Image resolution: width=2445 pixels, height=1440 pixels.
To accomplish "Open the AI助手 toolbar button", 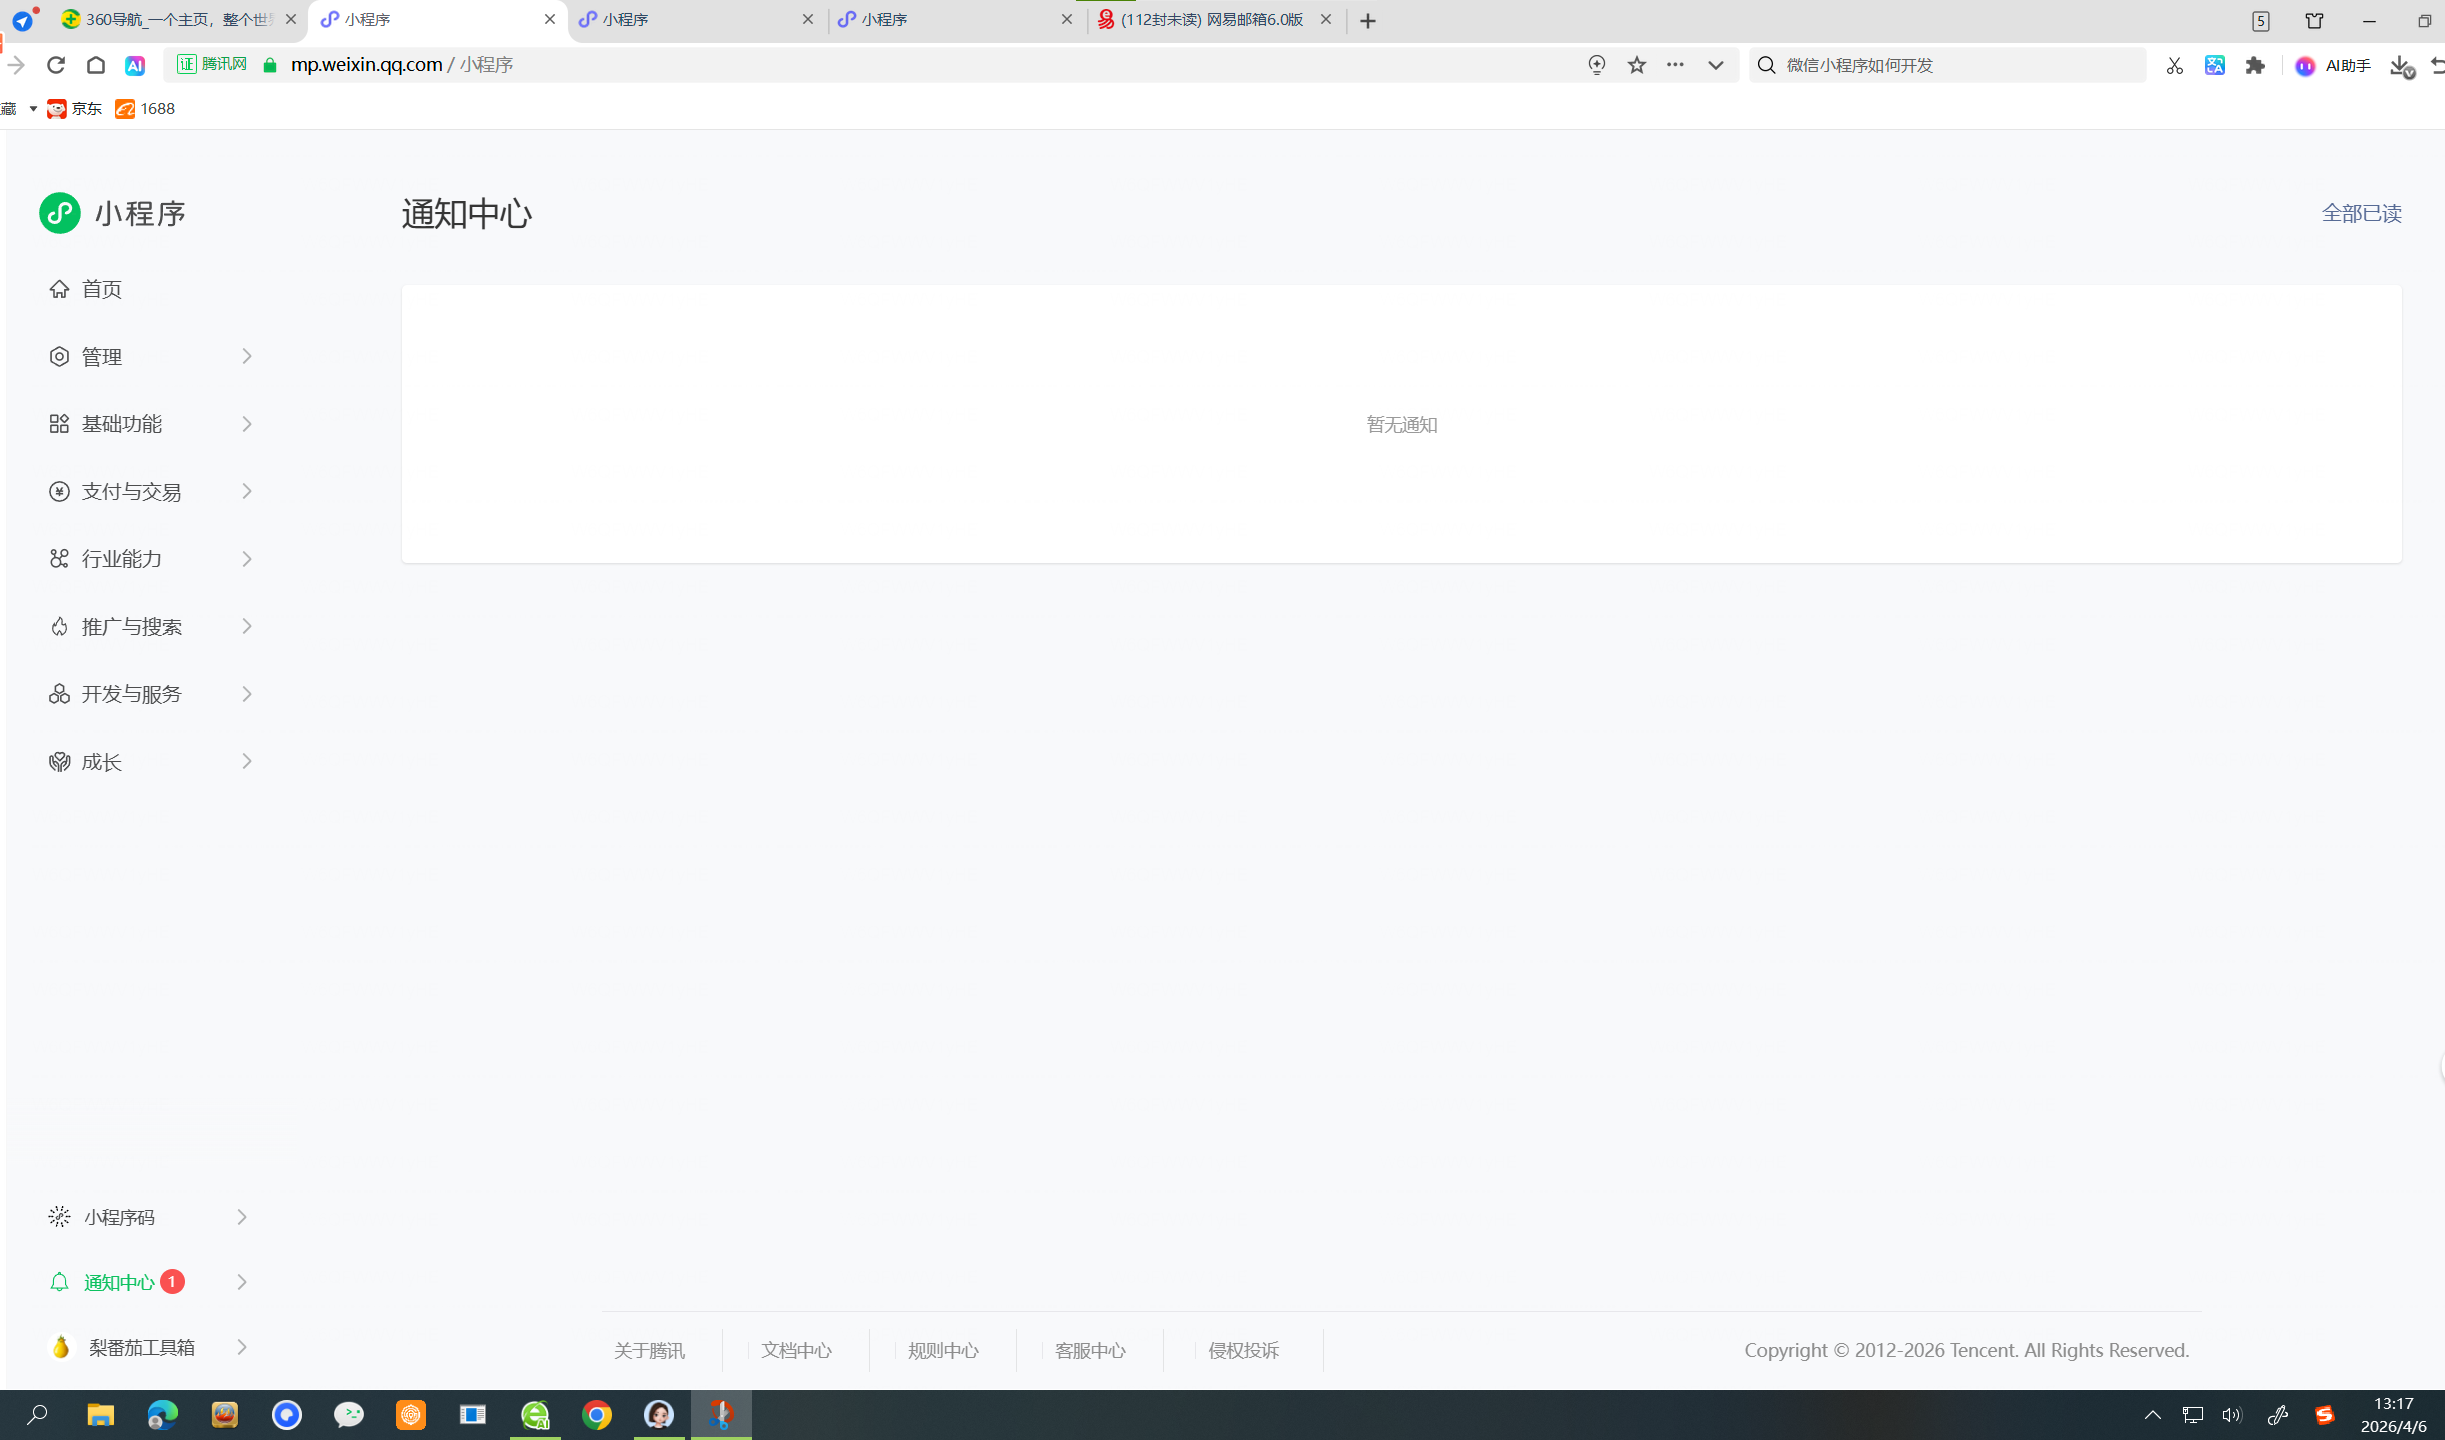I will [x=2333, y=65].
